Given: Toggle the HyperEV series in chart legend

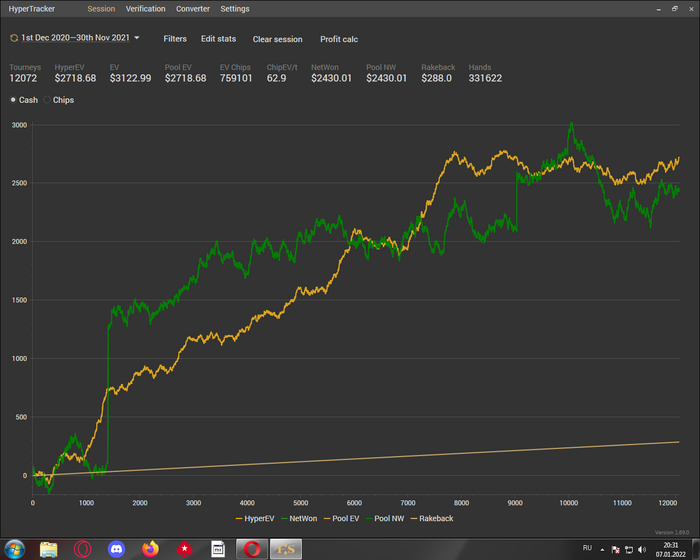Looking at the screenshot, I should click(x=254, y=518).
